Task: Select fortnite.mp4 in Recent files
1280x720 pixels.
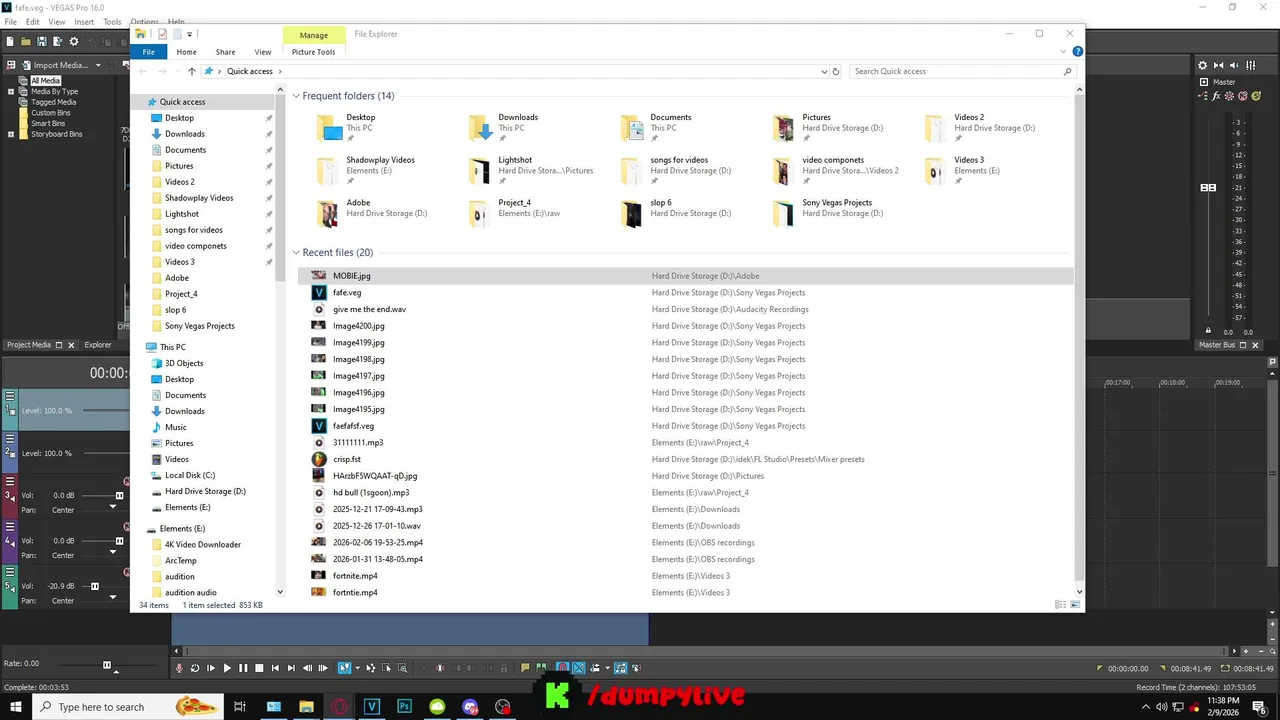Action: click(685, 576)
